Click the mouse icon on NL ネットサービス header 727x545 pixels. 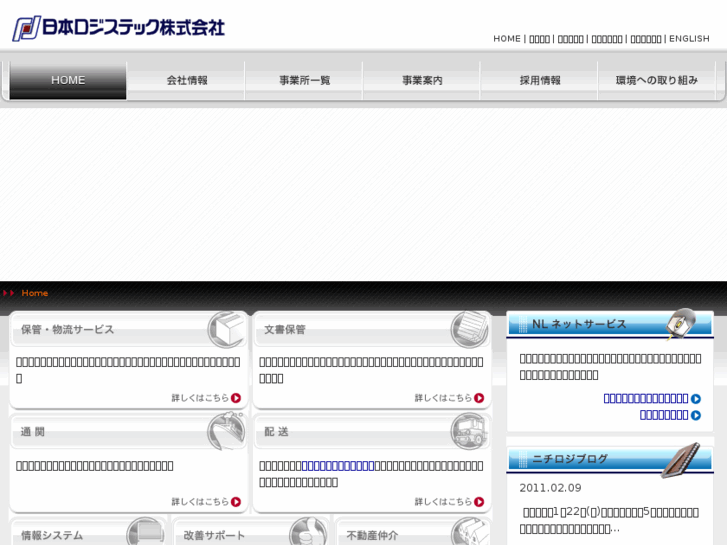[x=680, y=323]
